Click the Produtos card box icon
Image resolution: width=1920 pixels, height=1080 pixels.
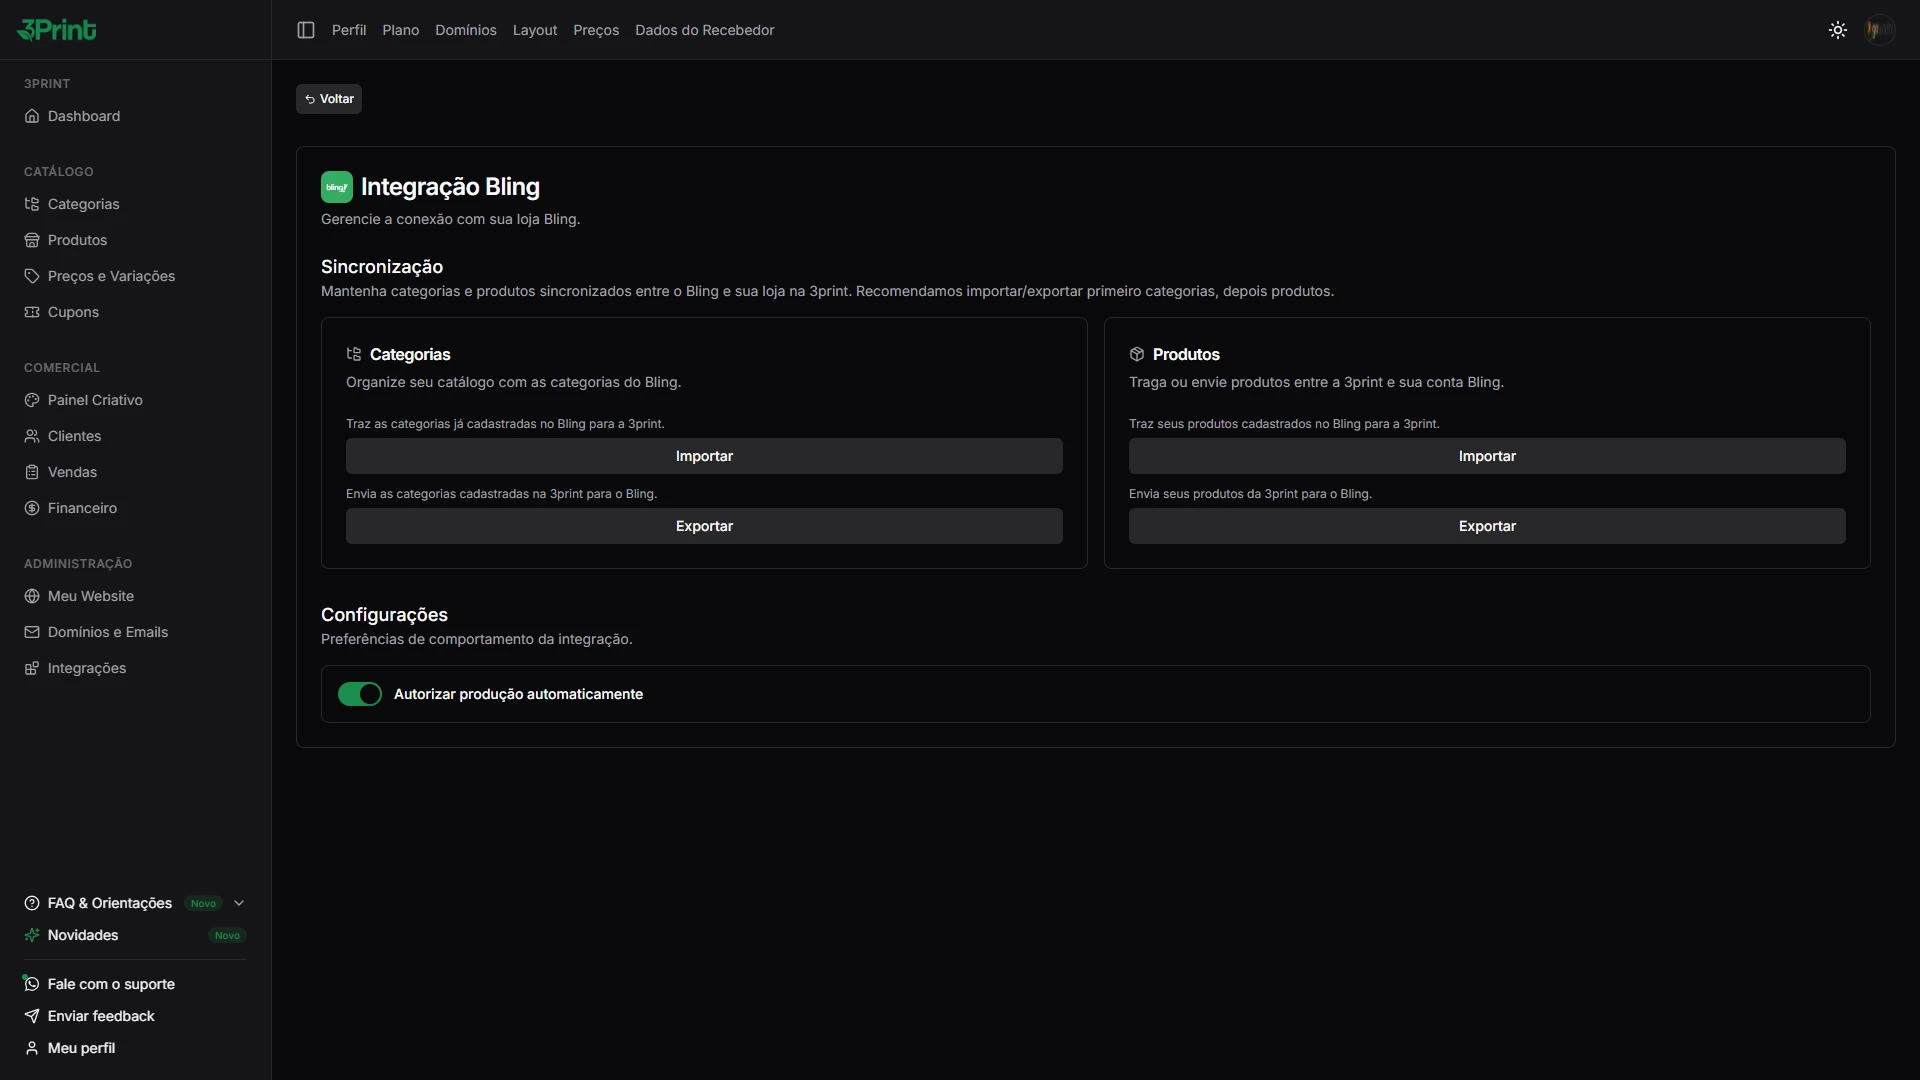(1137, 354)
